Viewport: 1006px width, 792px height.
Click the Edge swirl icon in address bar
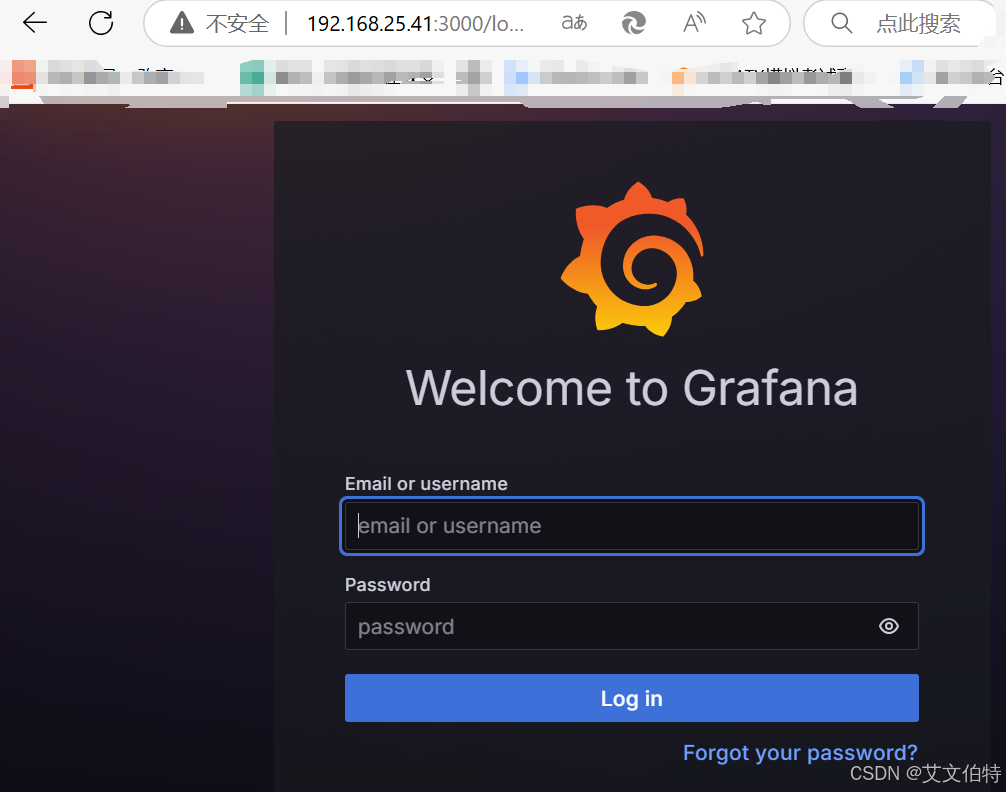coord(634,24)
